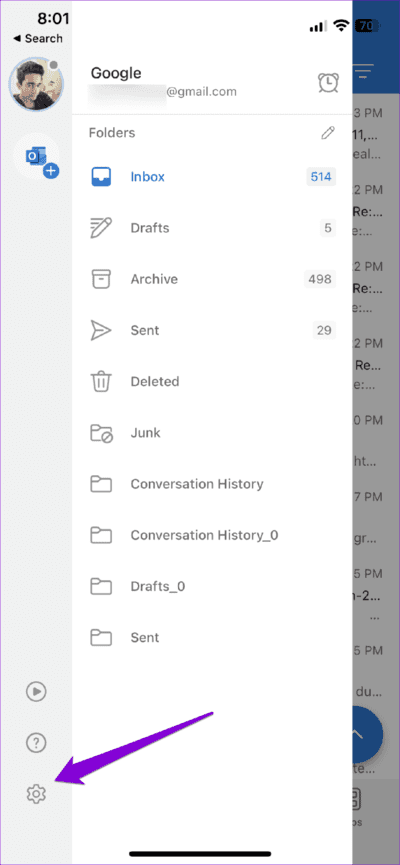Tap the Sent paper plane icon

(100, 330)
